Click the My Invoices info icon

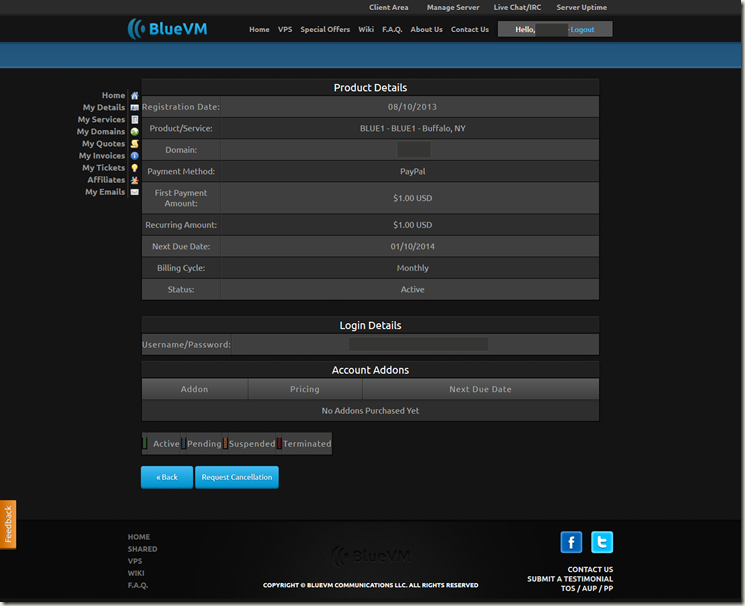(134, 156)
